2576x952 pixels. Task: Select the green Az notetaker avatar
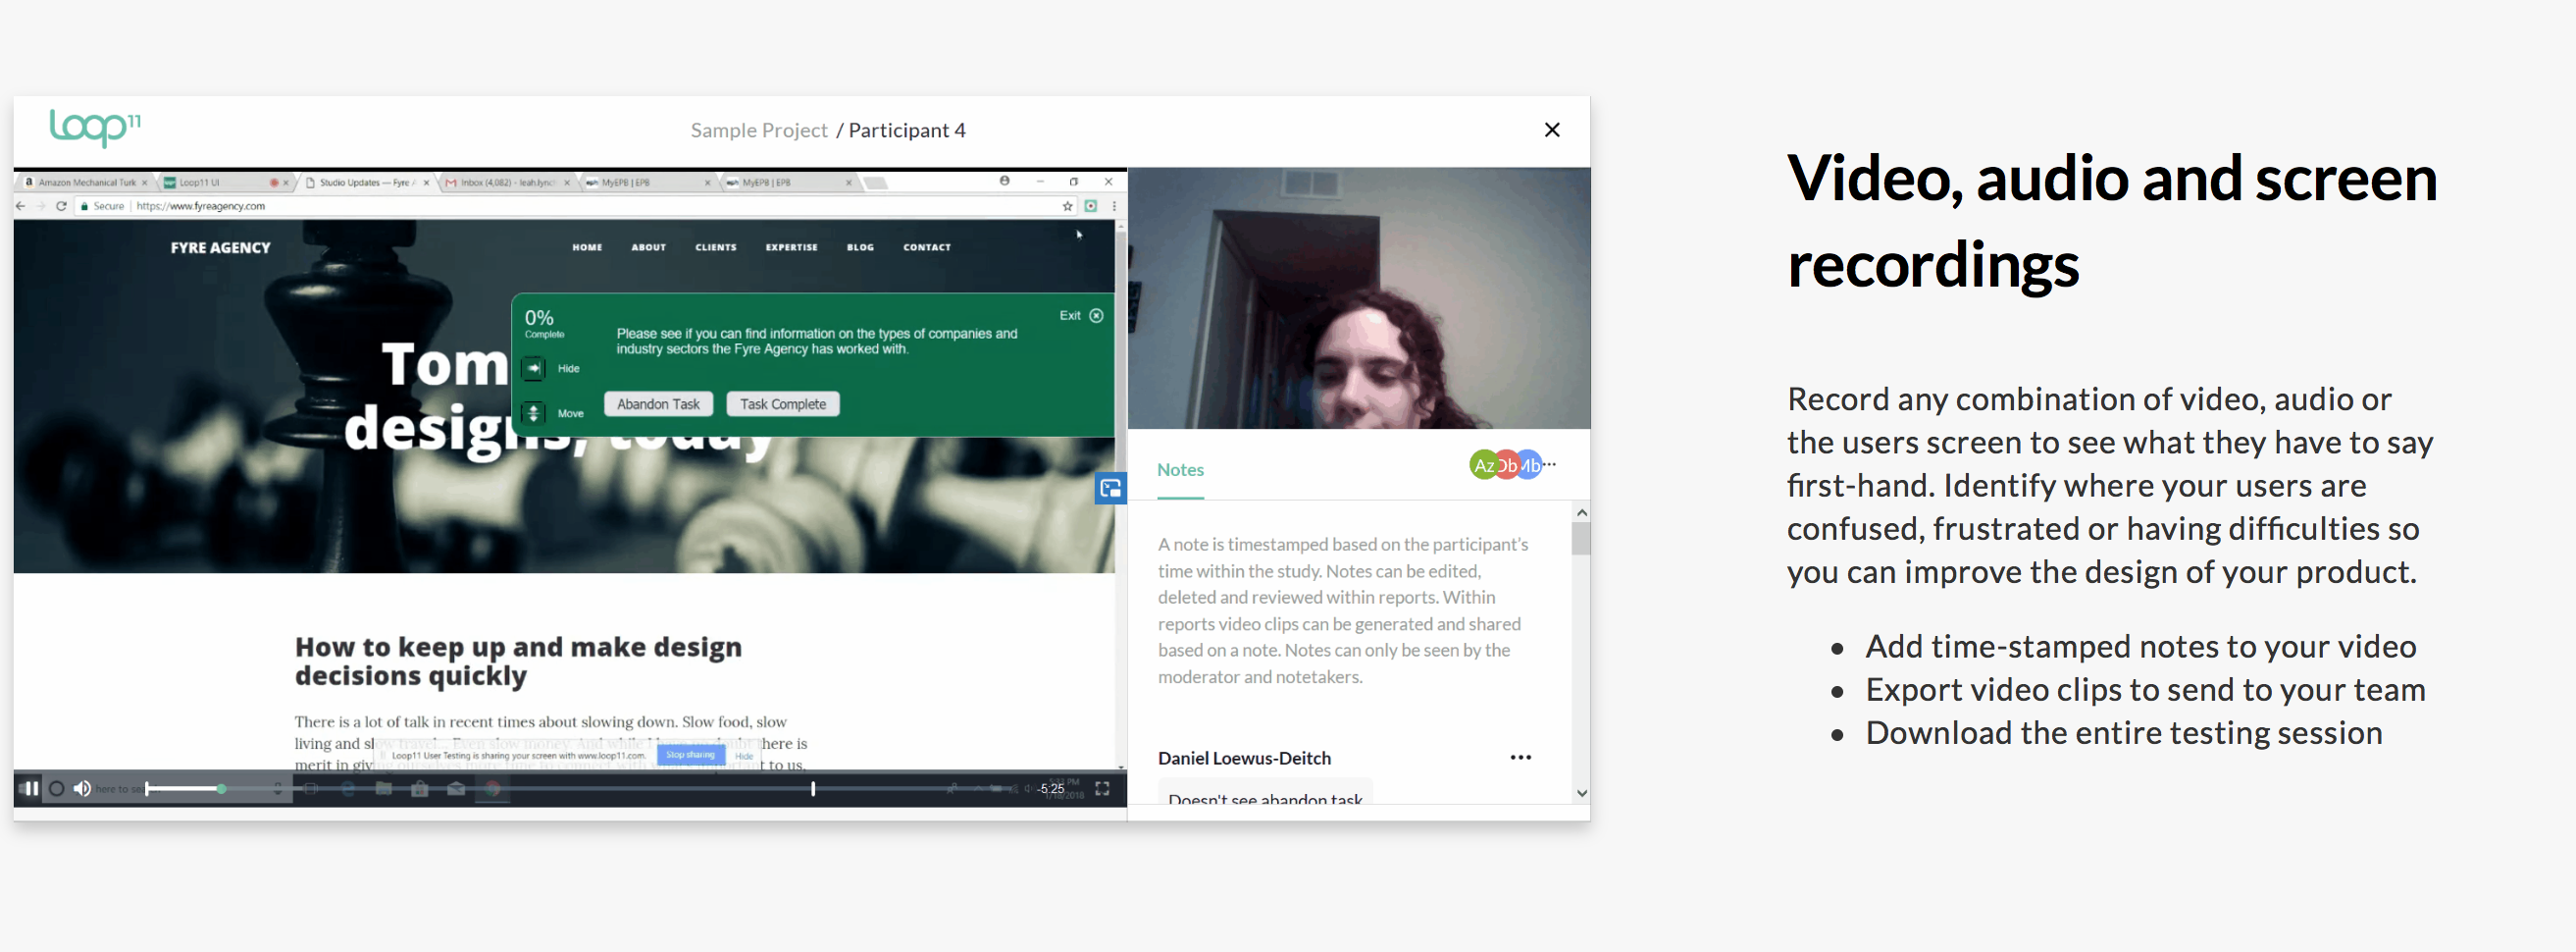[1483, 465]
